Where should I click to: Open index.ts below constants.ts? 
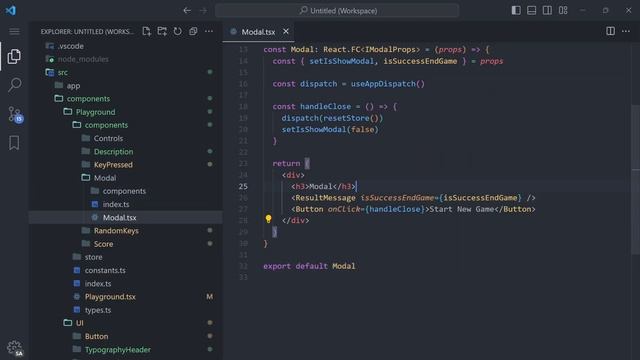(x=98, y=284)
